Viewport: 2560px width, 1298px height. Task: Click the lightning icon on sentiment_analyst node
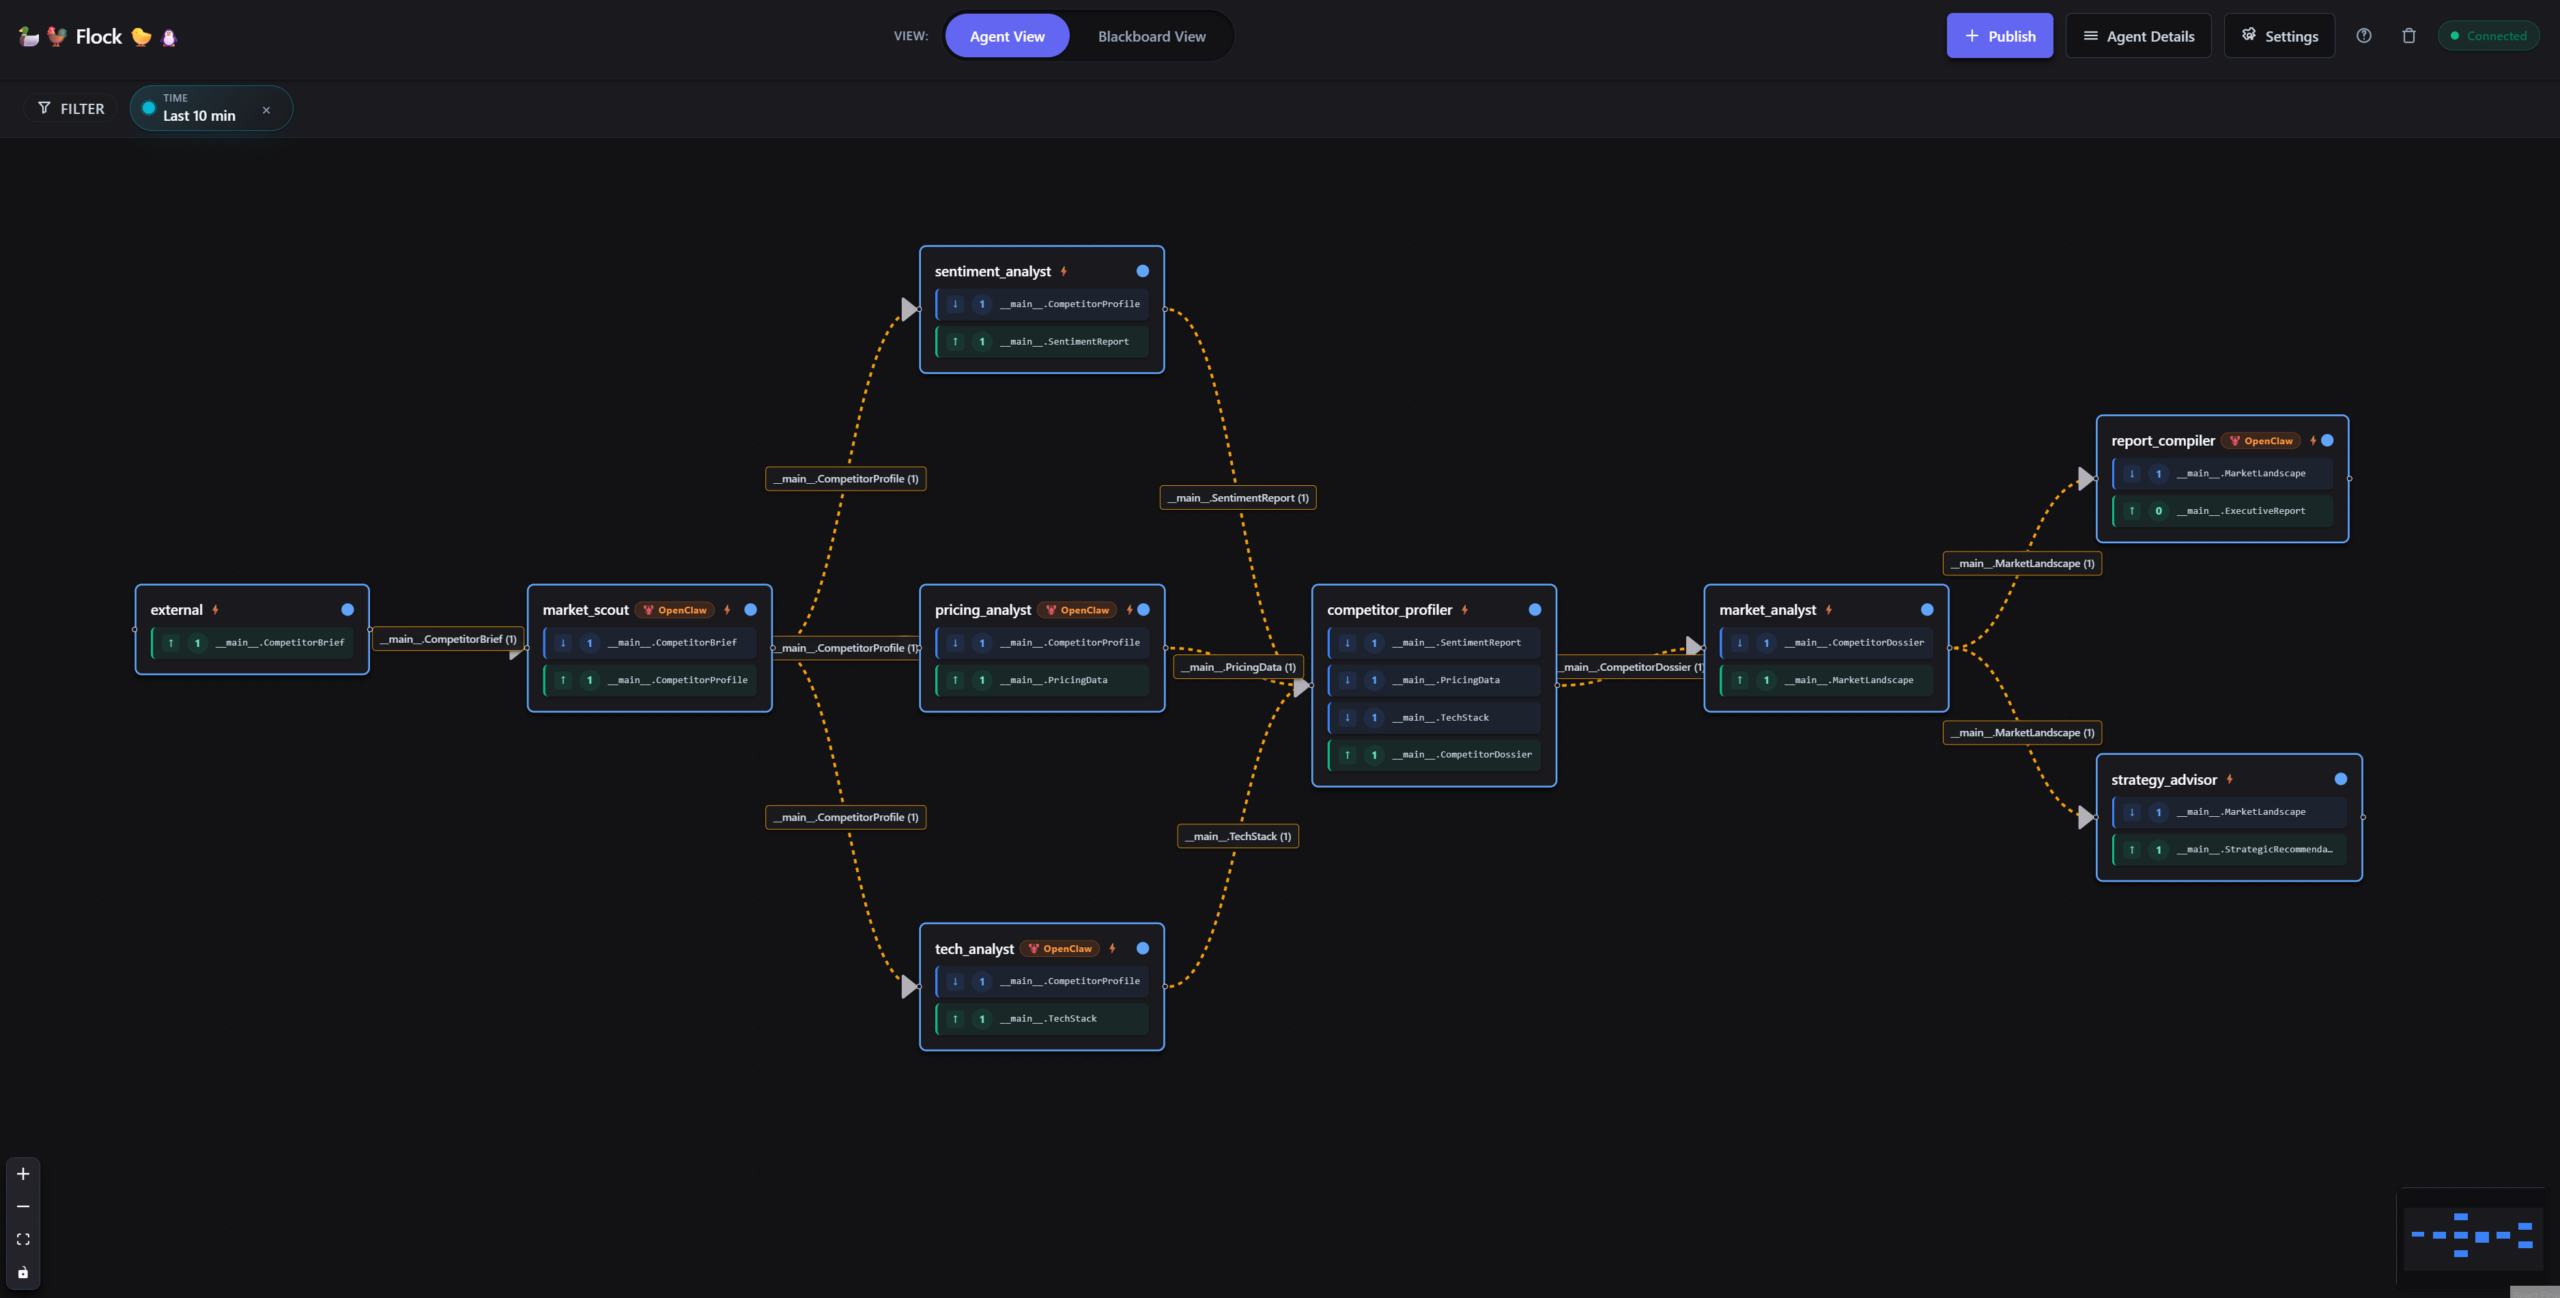(x=1064, y=271)
